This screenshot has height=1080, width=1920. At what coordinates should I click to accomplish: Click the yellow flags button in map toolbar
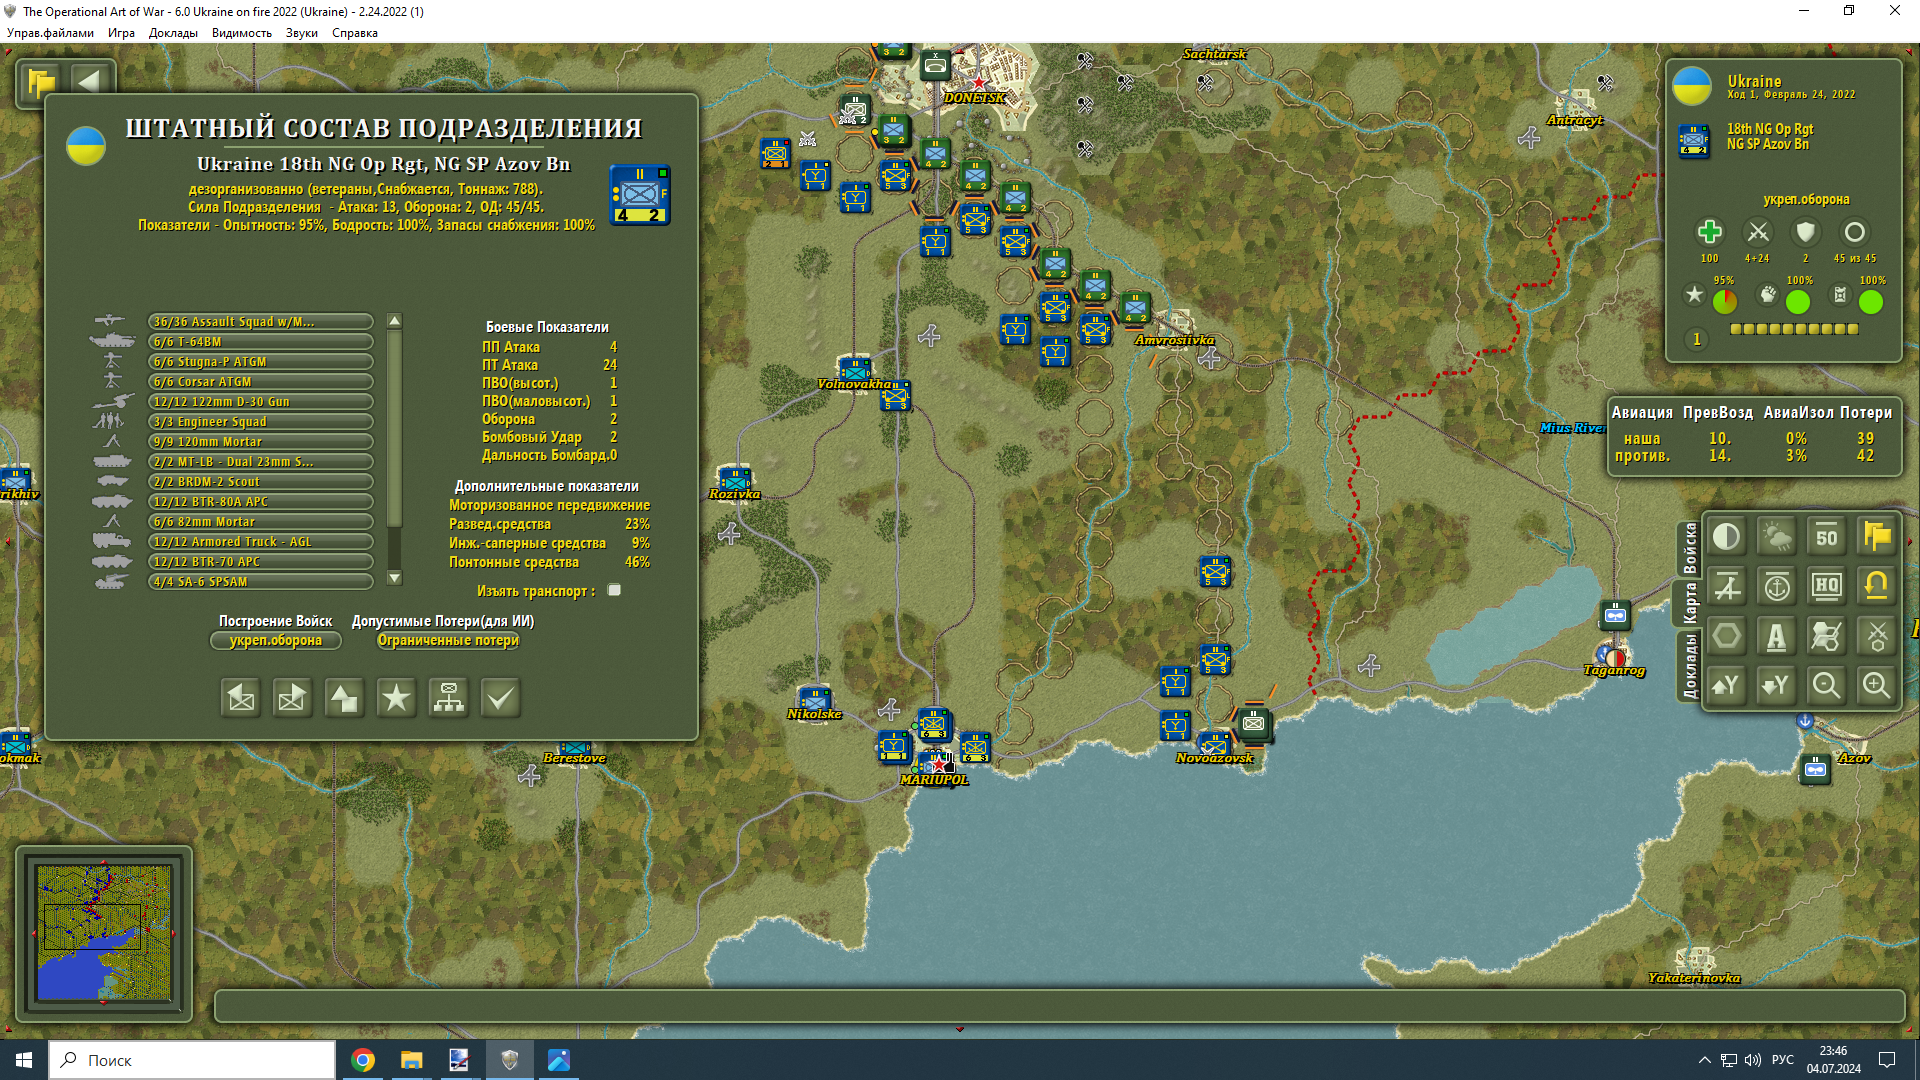1877,537
